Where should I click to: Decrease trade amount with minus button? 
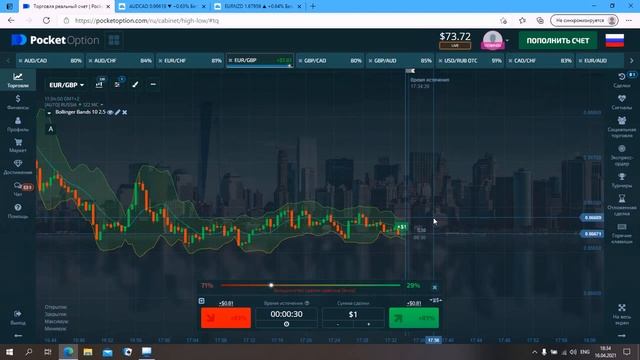click(338, 324)
